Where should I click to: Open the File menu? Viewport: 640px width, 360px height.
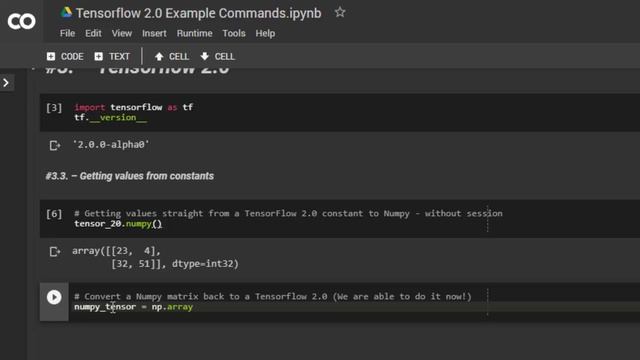67,33
